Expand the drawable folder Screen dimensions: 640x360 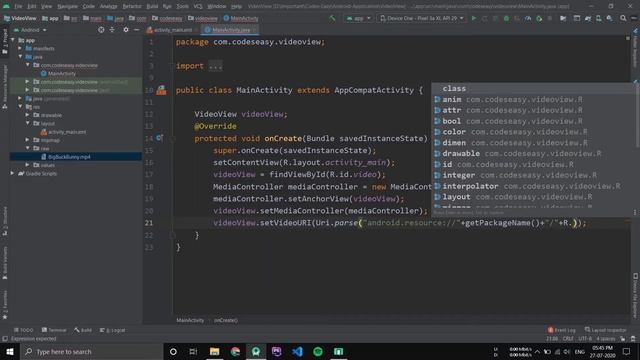[28, 115]
